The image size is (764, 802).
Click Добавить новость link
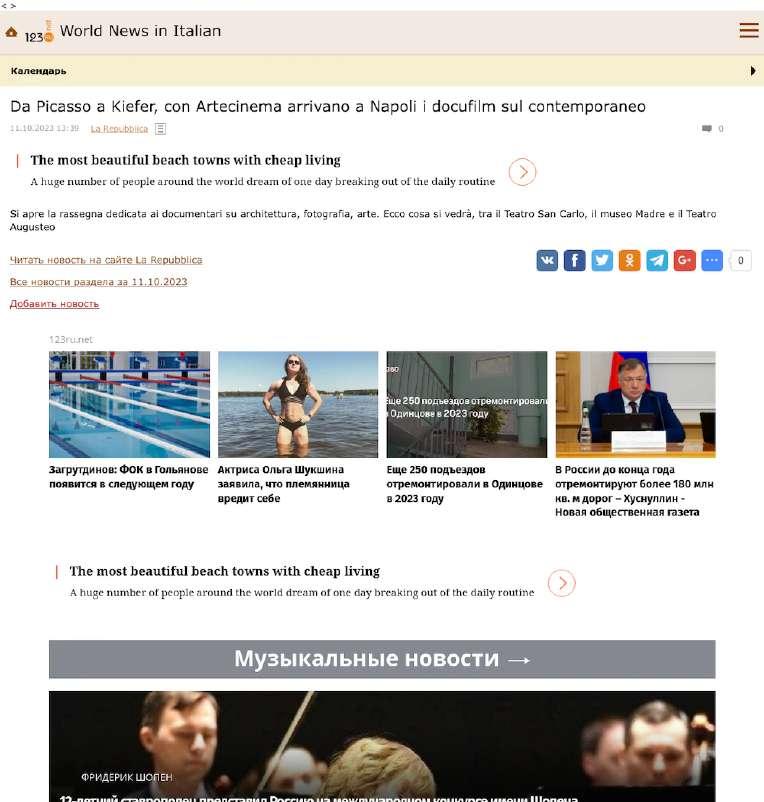click(54, 304)
